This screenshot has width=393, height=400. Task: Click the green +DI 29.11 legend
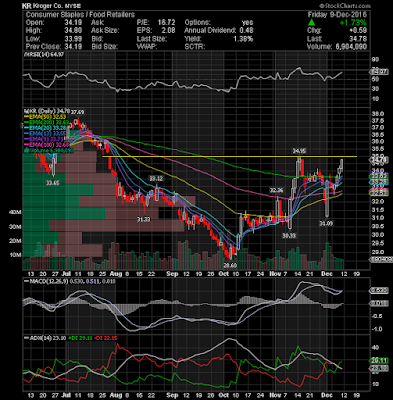click(x=79, y=337)
